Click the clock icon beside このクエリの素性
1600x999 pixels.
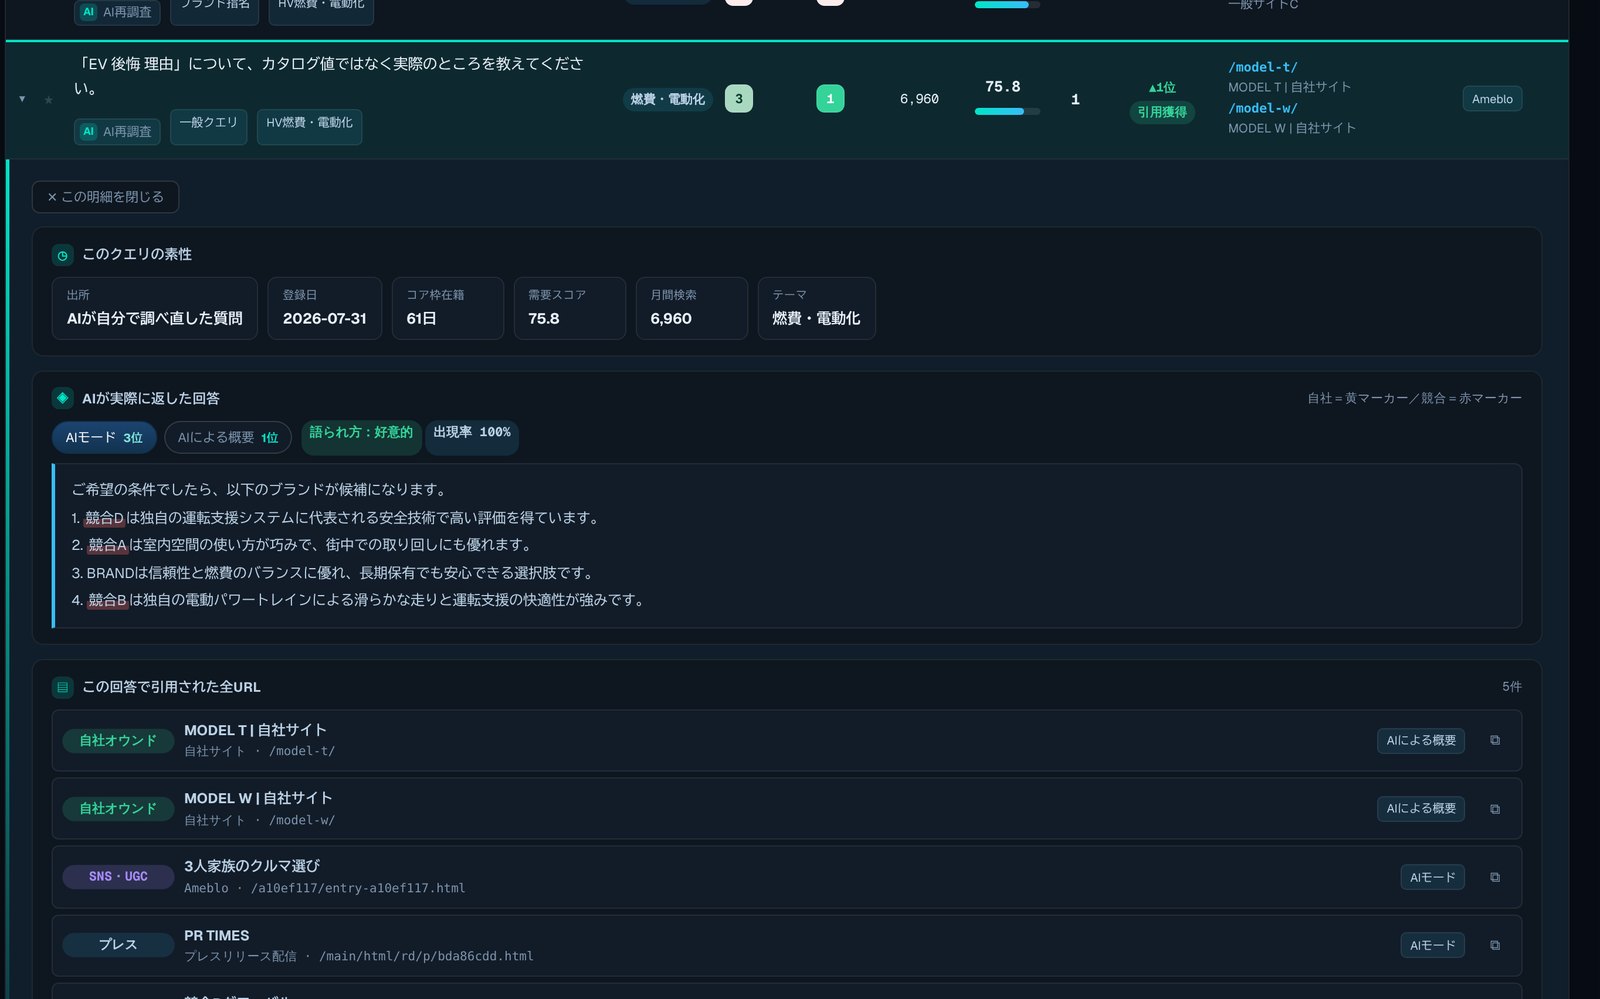coord(62,255)
